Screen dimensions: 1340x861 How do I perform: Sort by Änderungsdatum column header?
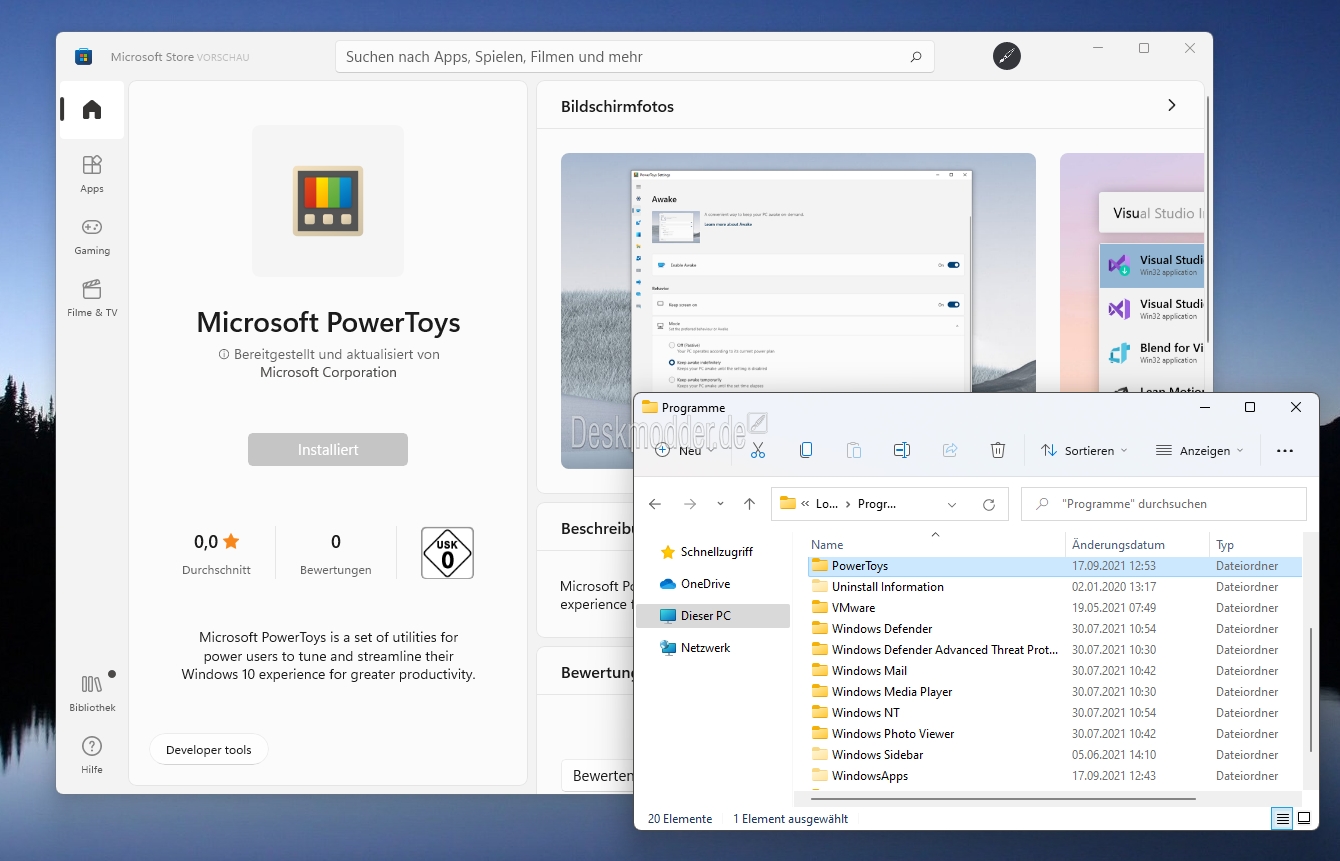tap(1137, 545)
